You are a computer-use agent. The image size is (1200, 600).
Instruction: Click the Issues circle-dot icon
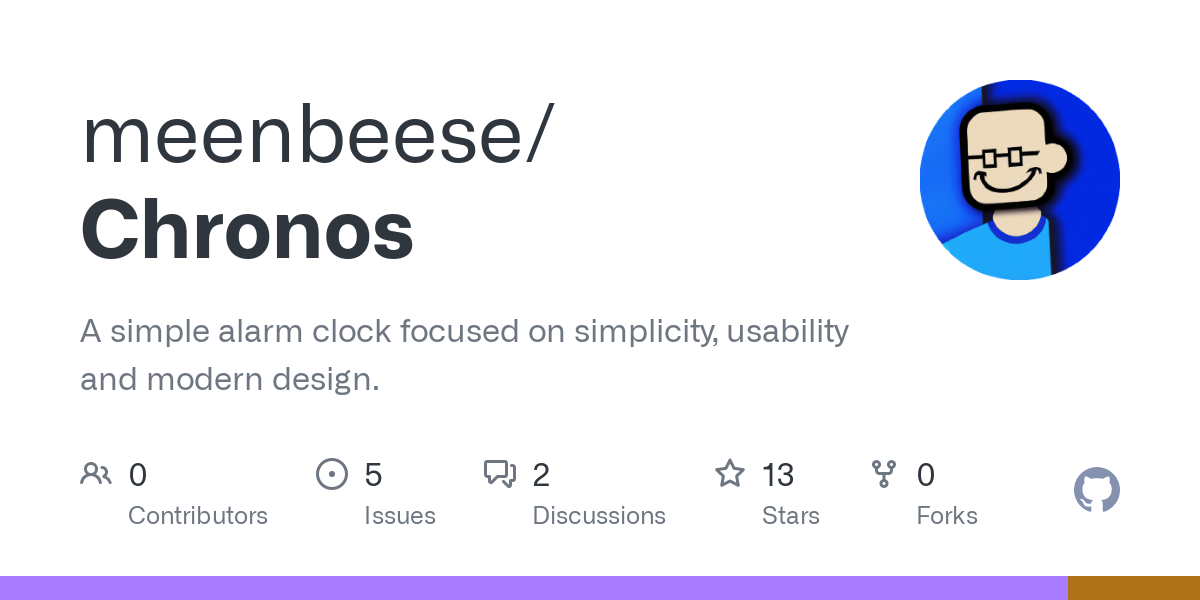click(331, 474)
